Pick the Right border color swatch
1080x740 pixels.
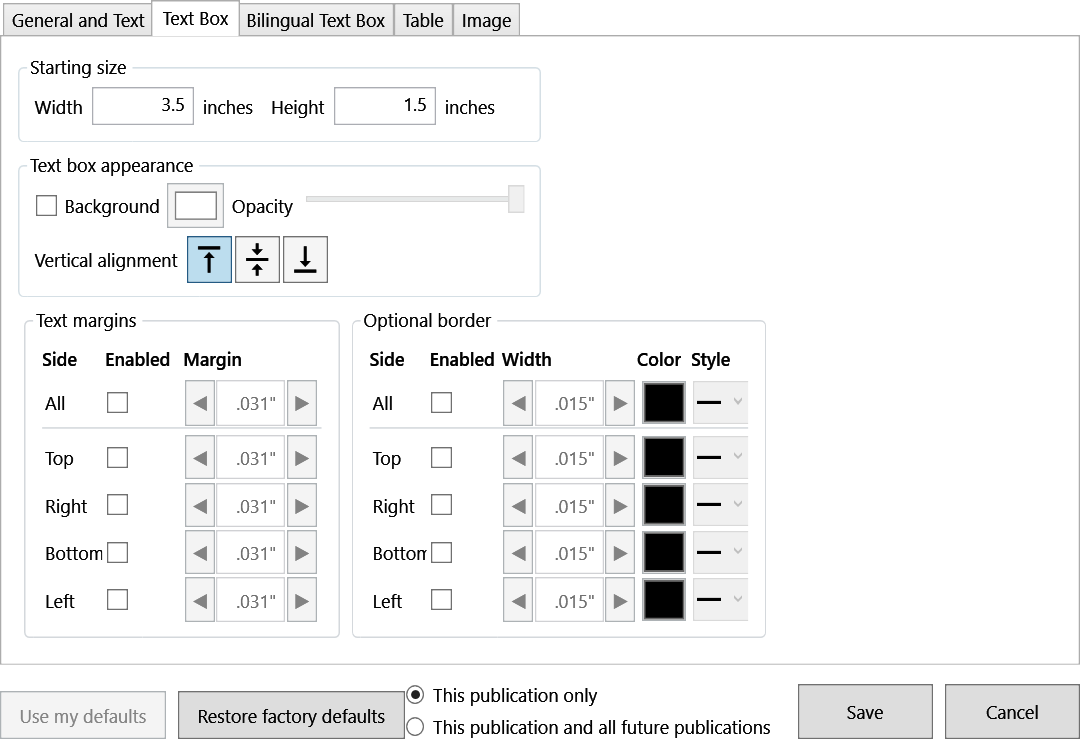coord(664,505)
